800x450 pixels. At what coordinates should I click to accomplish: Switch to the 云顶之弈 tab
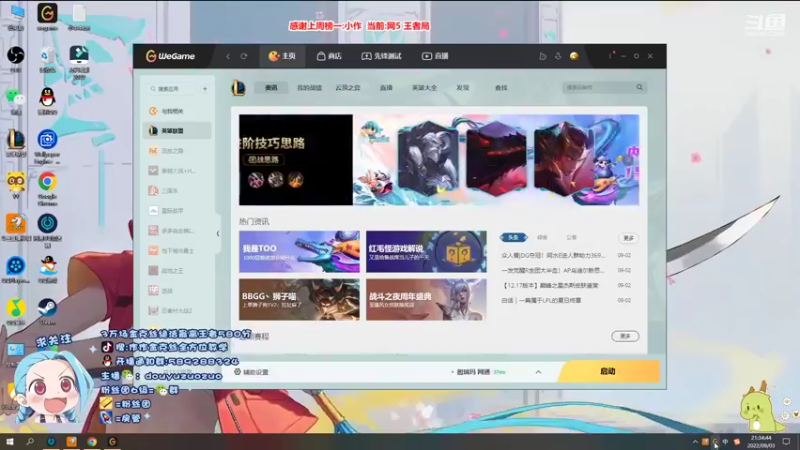coord(348,88)
